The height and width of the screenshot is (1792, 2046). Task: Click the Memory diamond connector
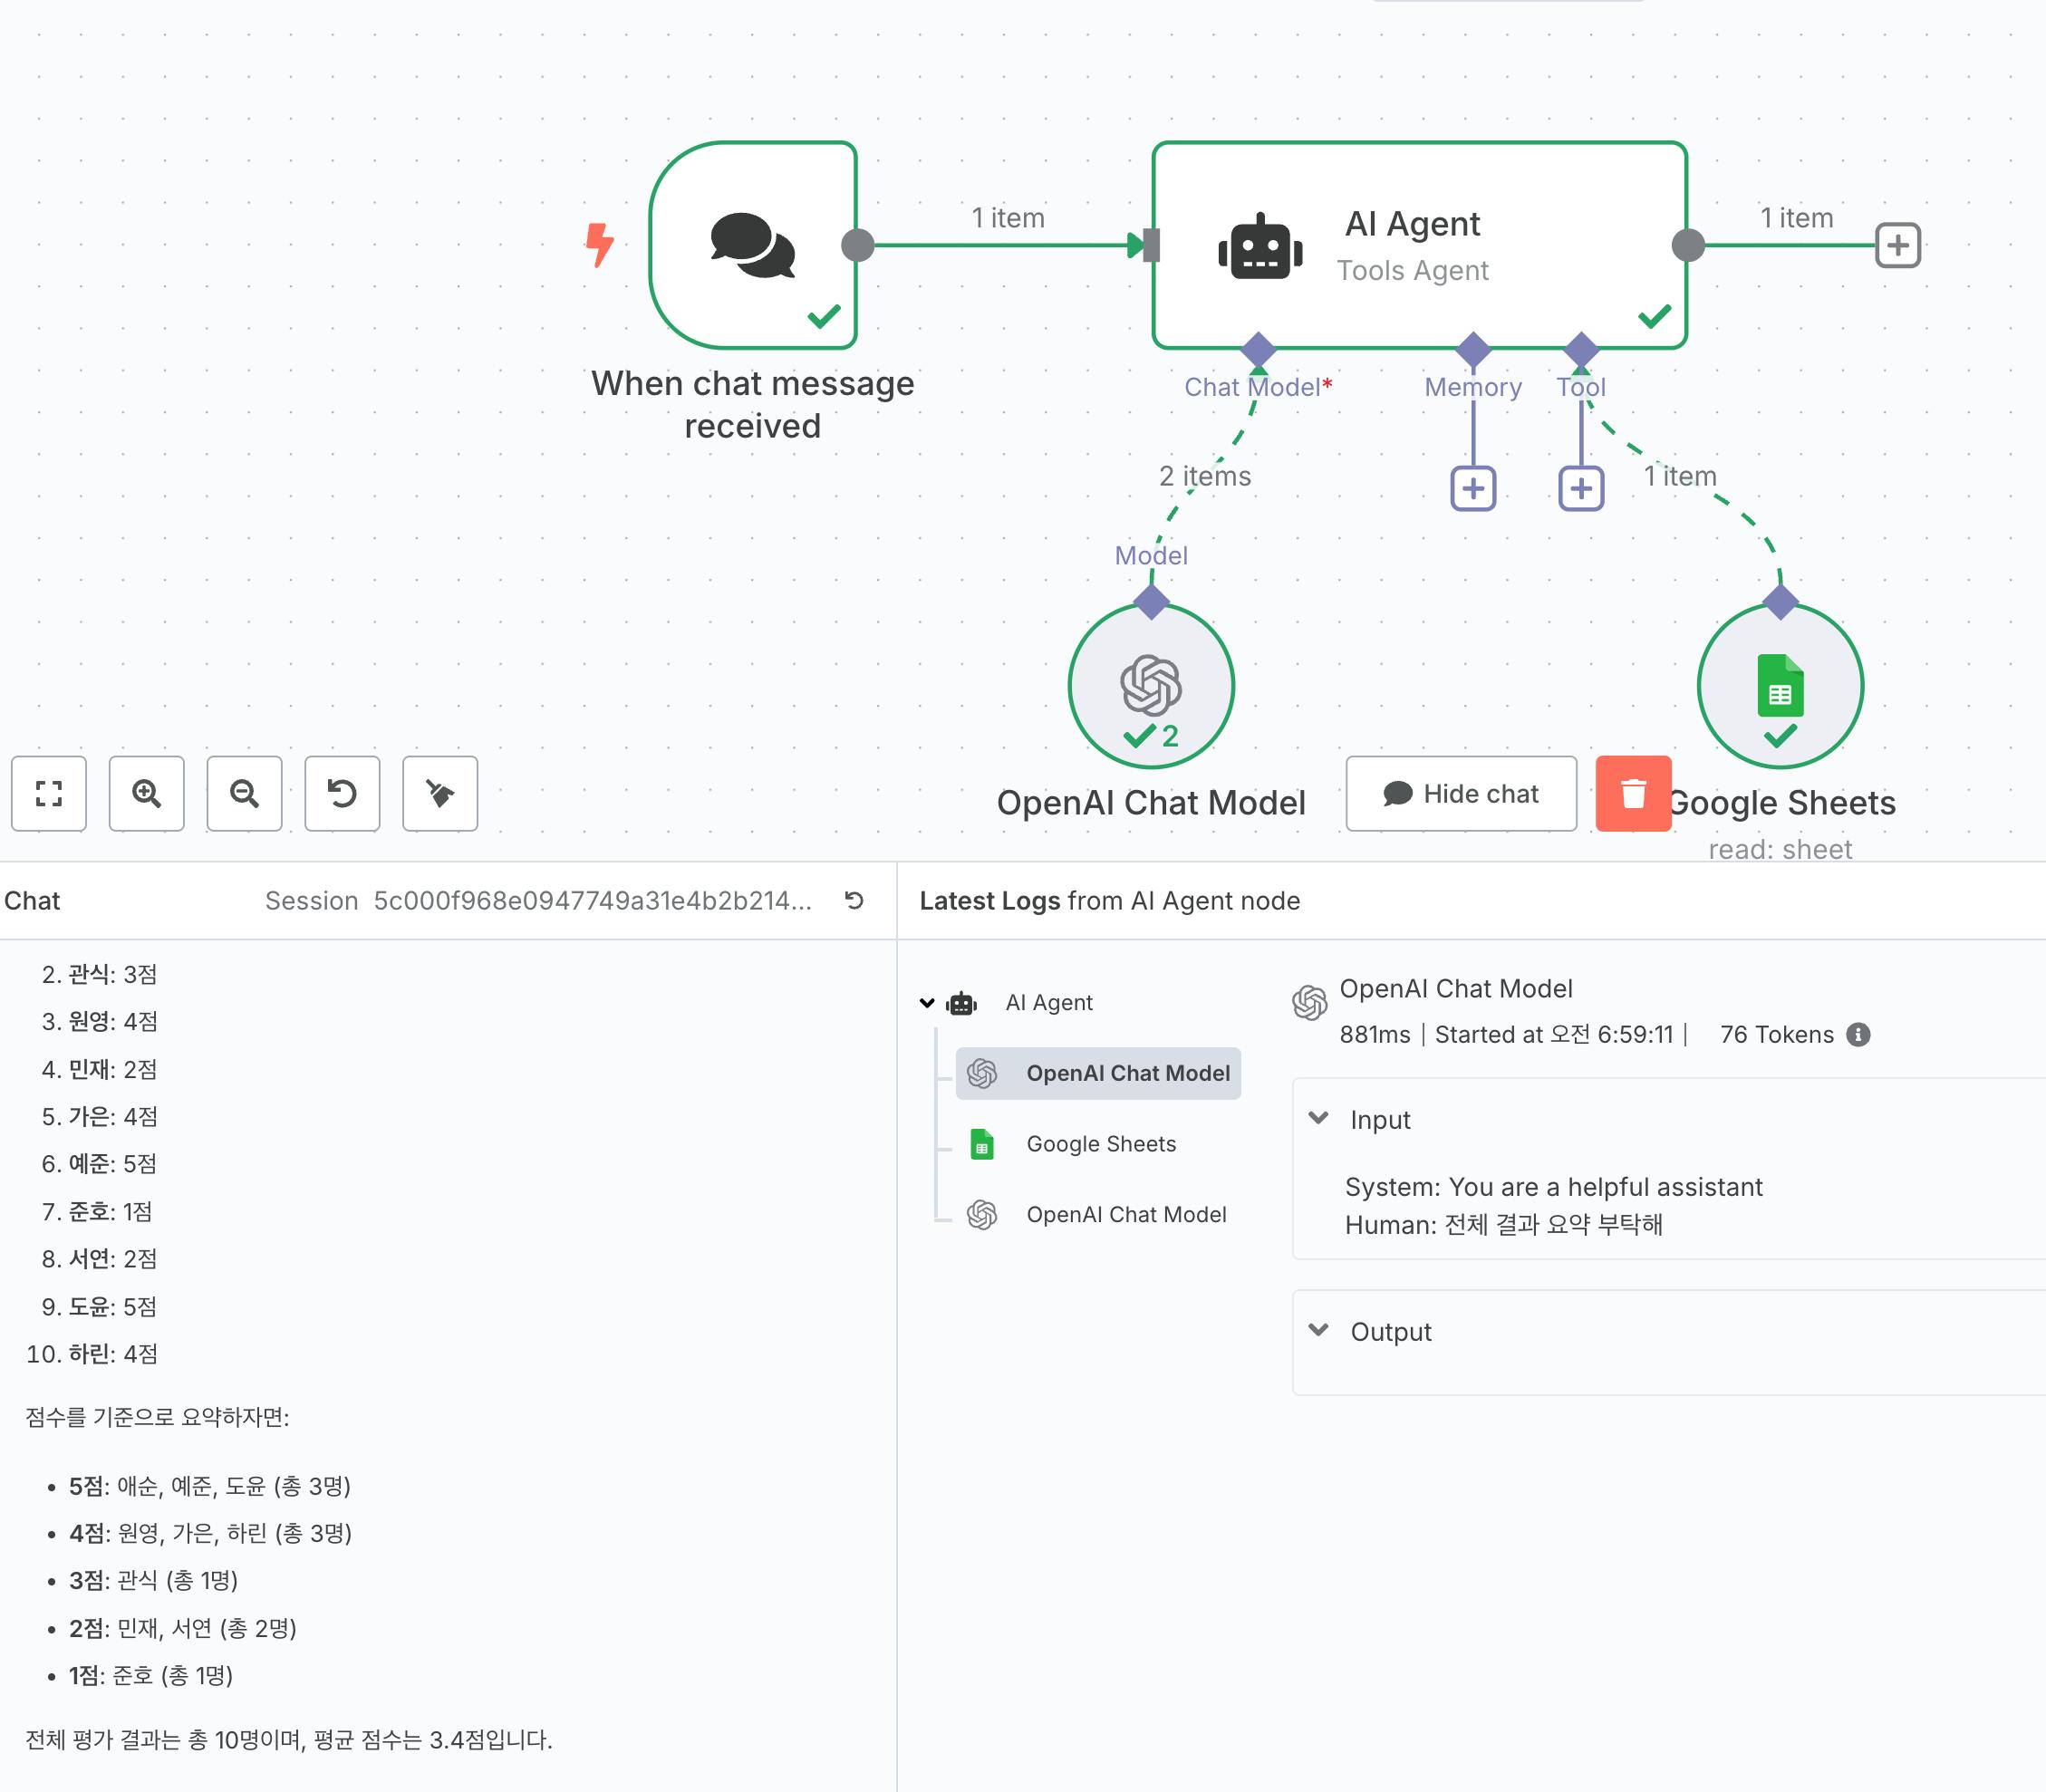(x=1473, y=349)
